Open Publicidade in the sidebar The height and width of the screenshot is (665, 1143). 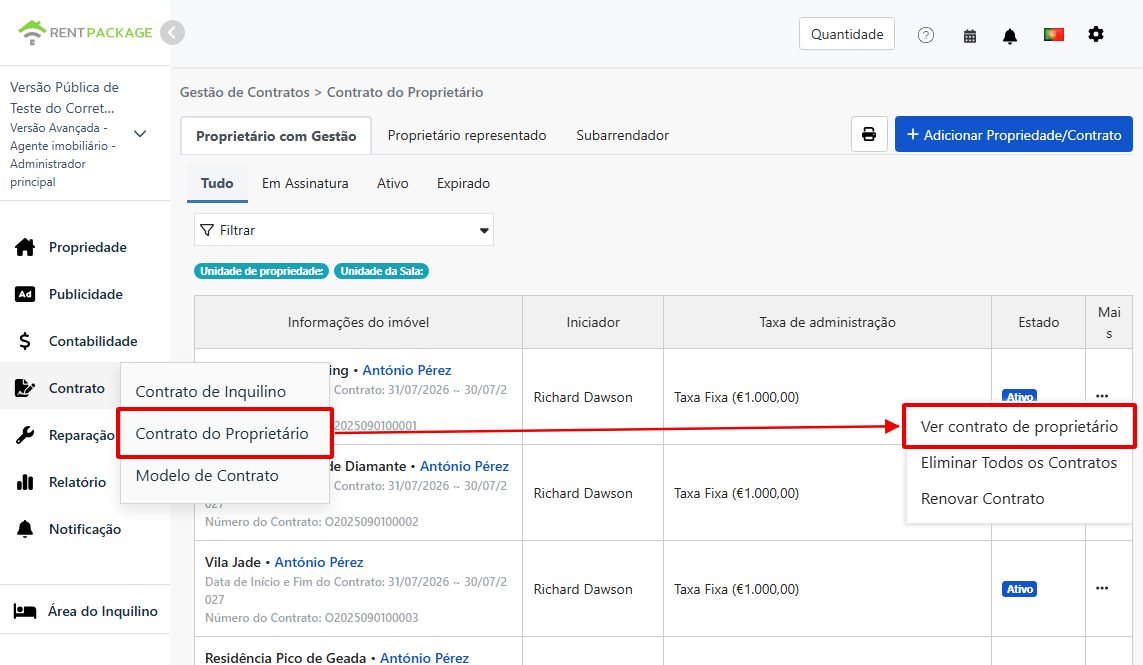(x=85, y=294)
